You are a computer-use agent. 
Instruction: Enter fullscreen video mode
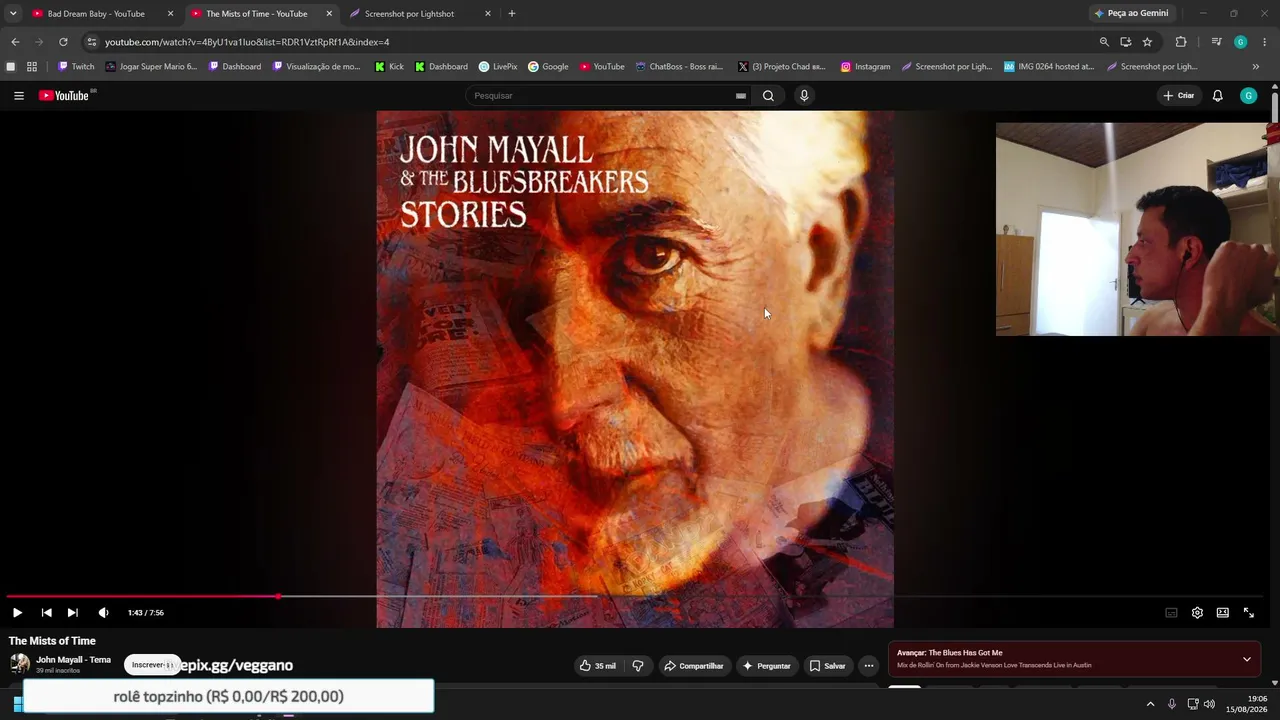coord(1249,613)
